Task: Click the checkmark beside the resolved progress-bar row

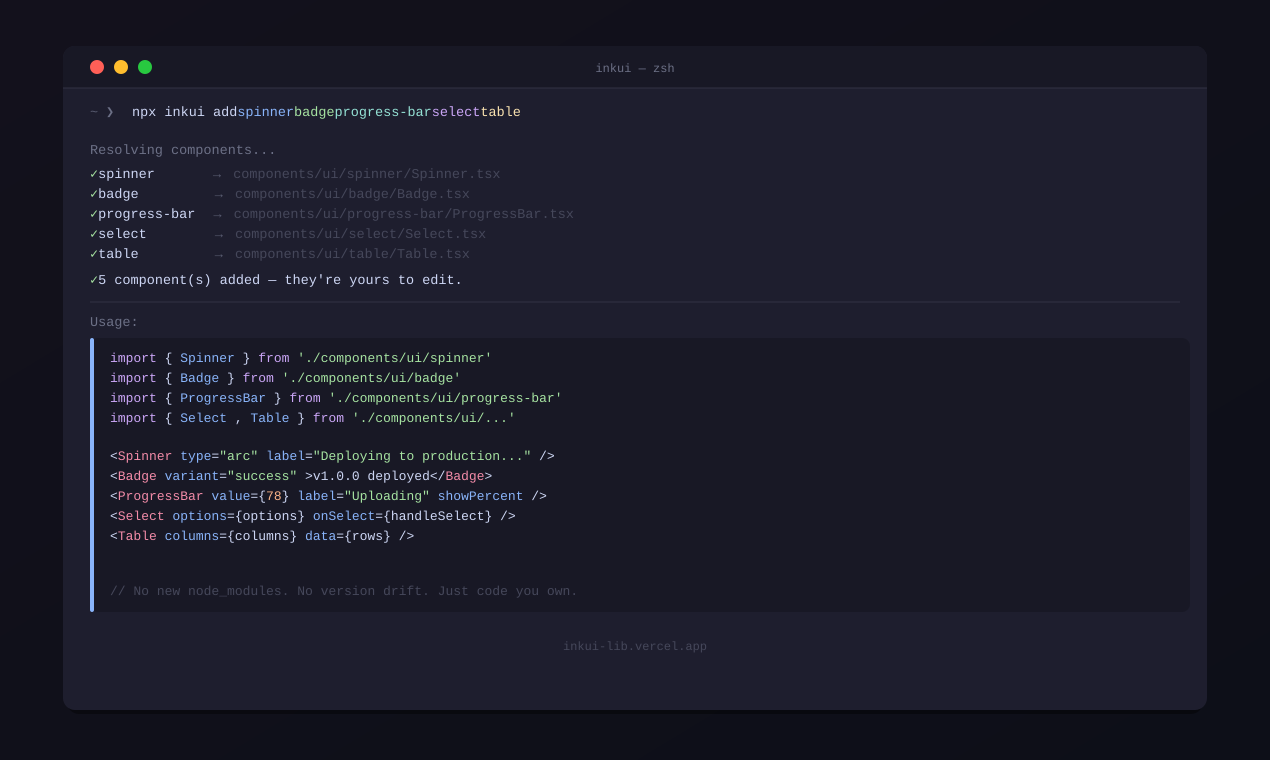Action: point(94,214)
